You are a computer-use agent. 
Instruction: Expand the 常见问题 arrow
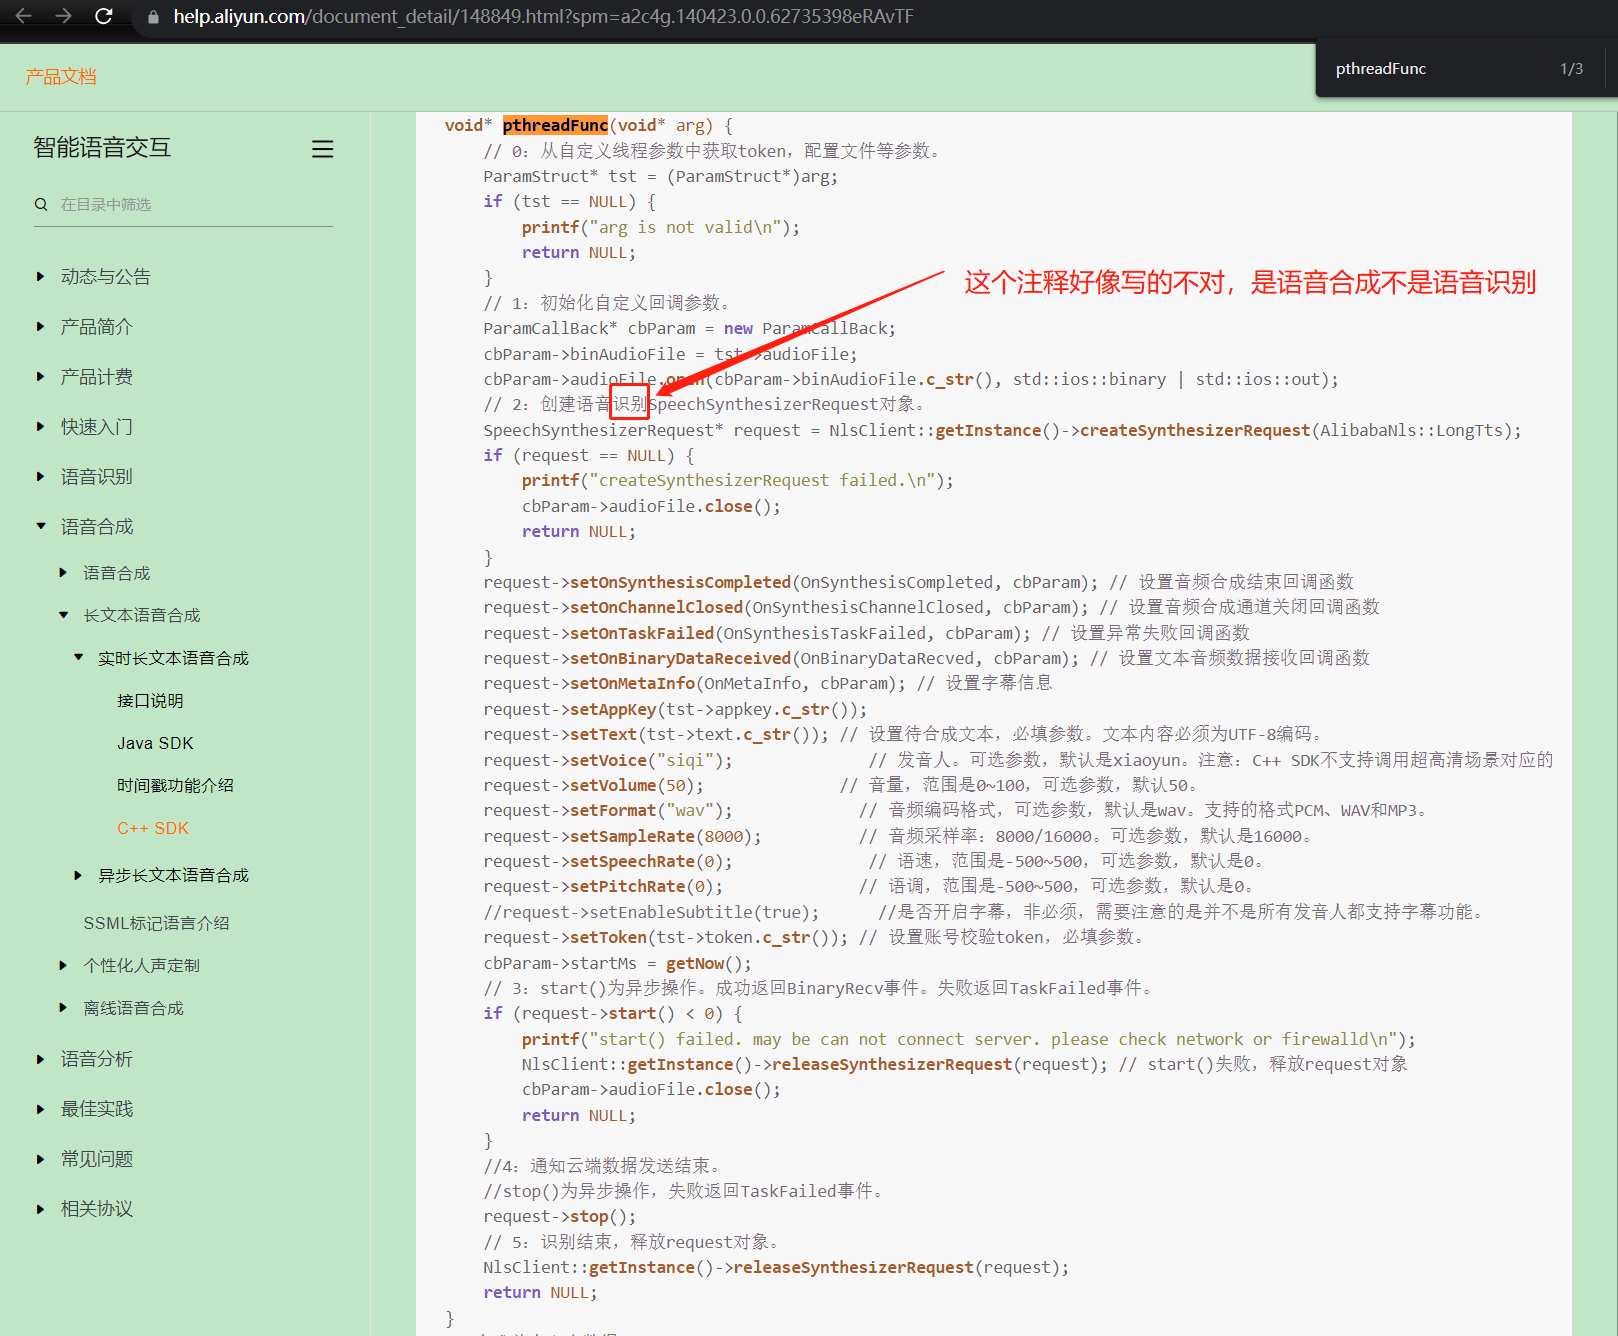click(40, 1158)
